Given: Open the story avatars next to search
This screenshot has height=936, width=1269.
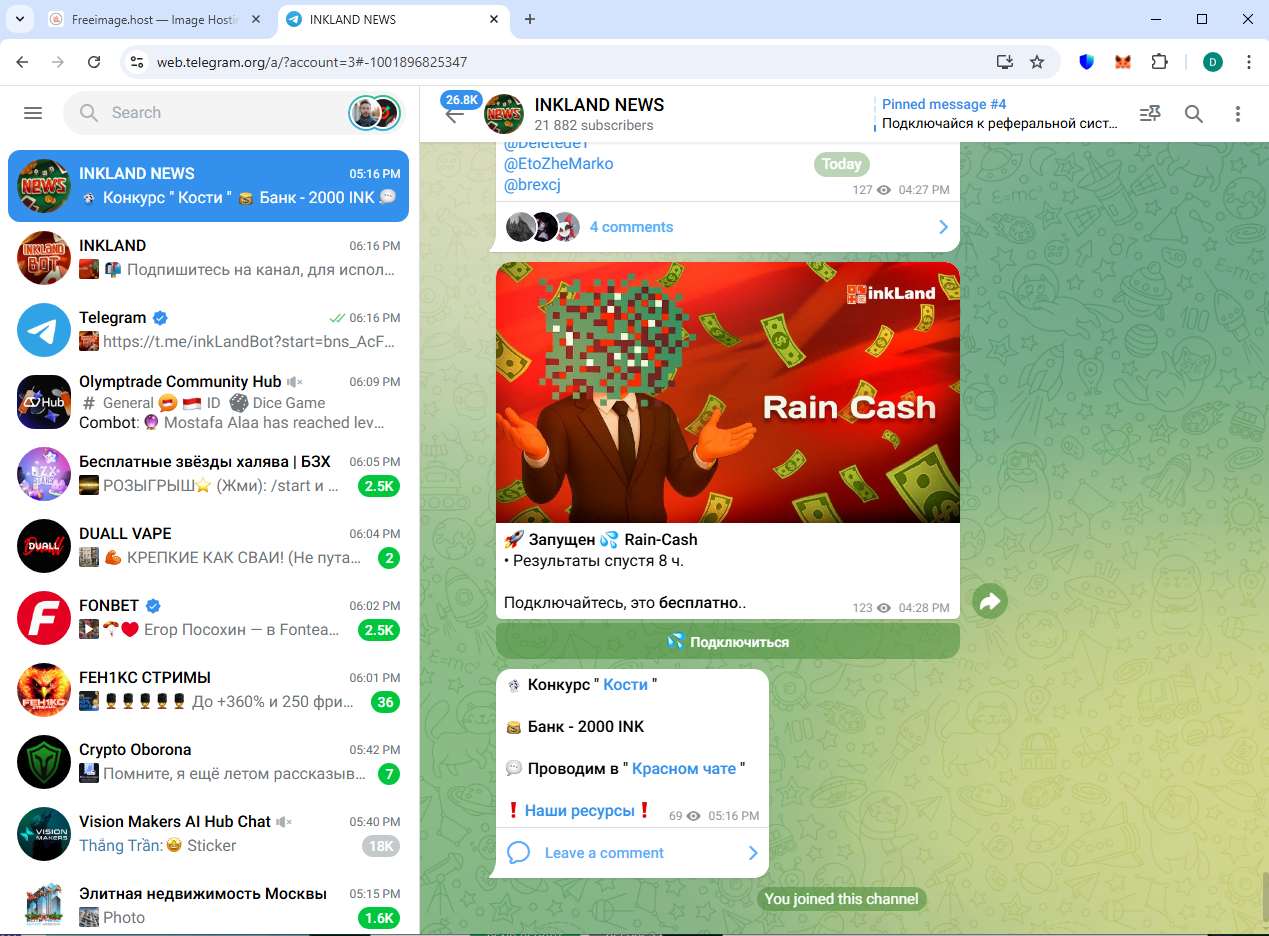Looking at the screenshot, I should (375, 113).
